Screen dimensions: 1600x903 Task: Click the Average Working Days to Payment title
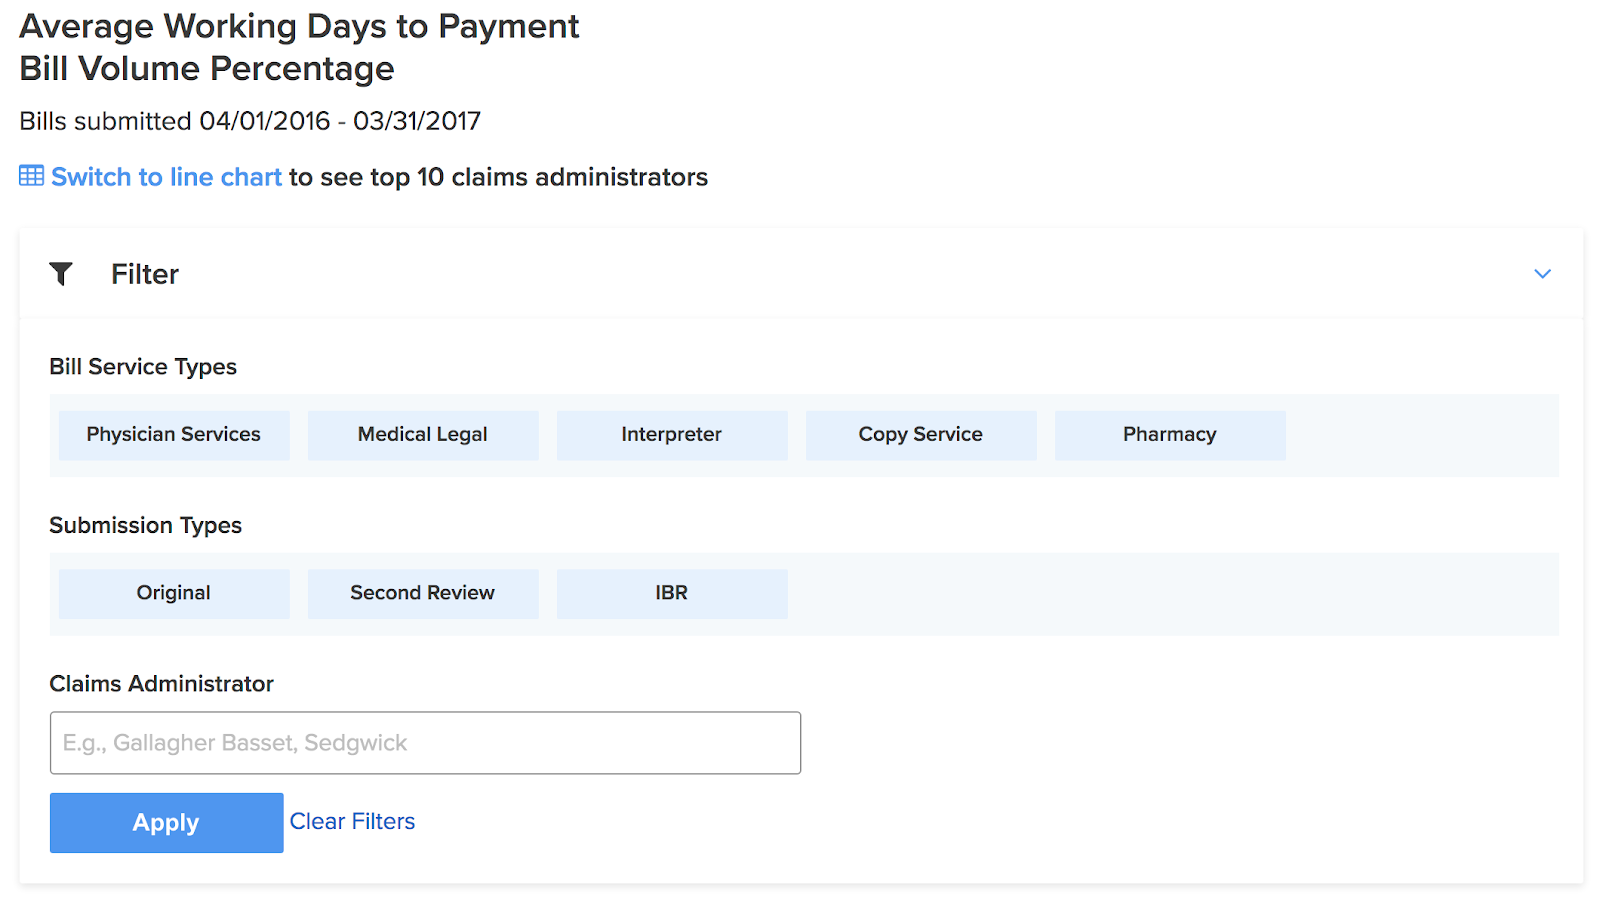pos(299,26)
